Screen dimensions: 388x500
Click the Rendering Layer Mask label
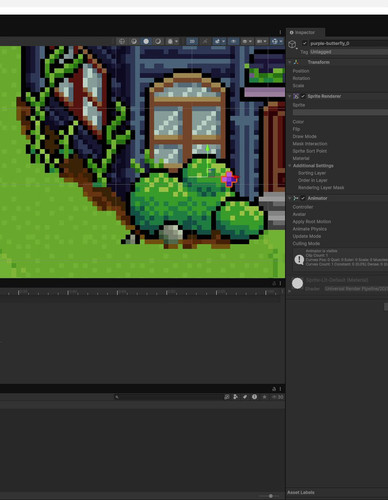[x=321, y=188]
